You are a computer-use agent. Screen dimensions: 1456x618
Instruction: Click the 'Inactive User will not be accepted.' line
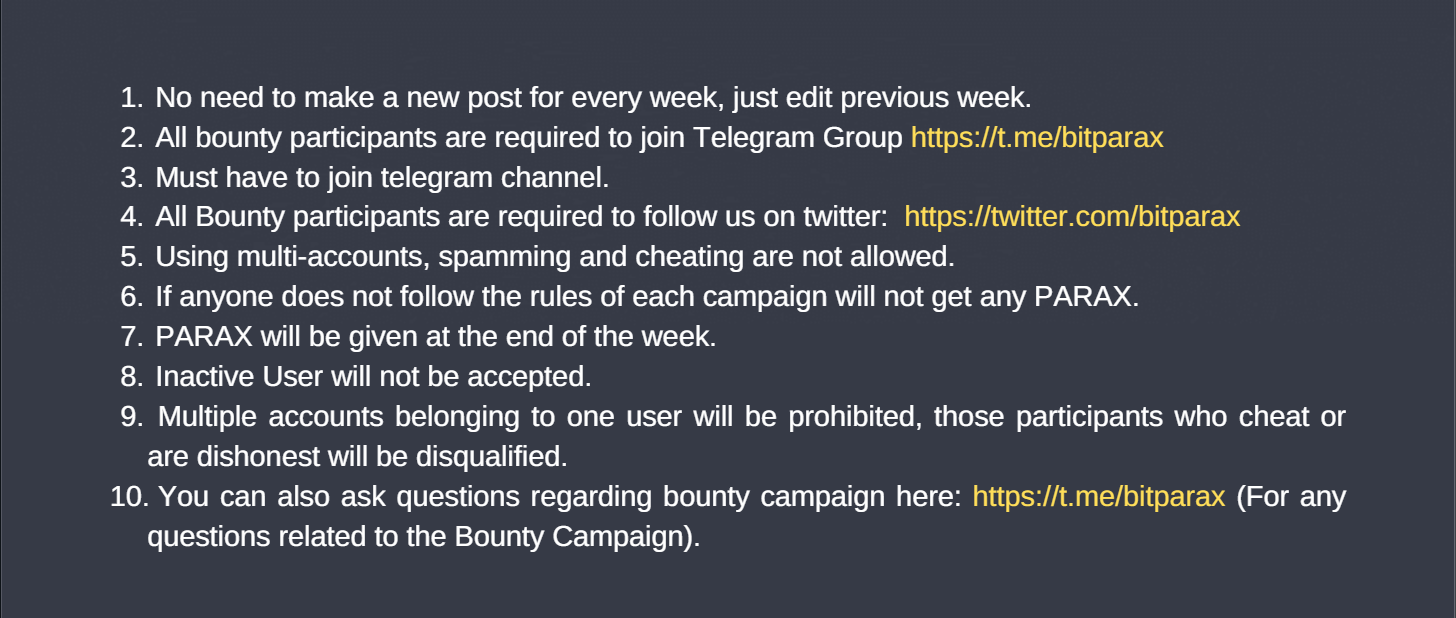coord(374,376)
